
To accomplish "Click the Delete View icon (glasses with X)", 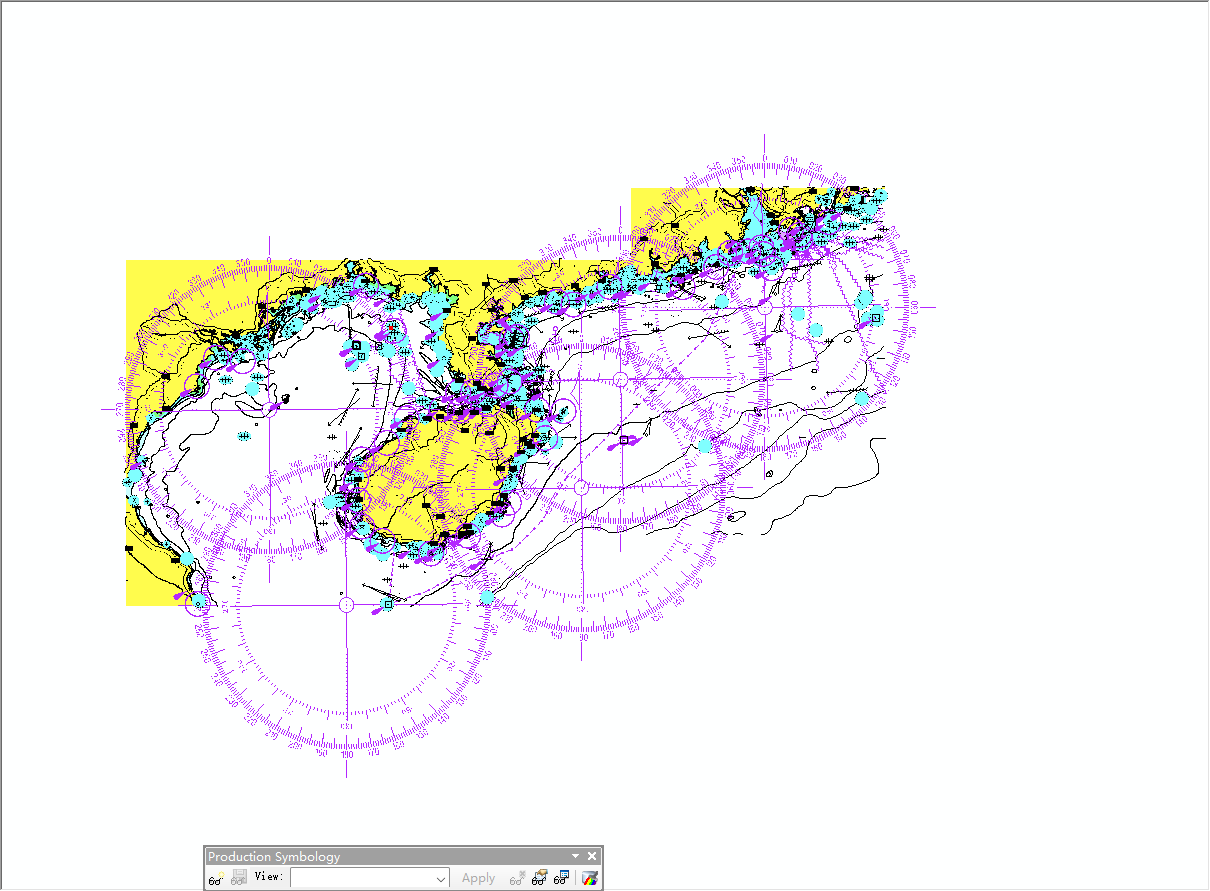I will 516,879.
